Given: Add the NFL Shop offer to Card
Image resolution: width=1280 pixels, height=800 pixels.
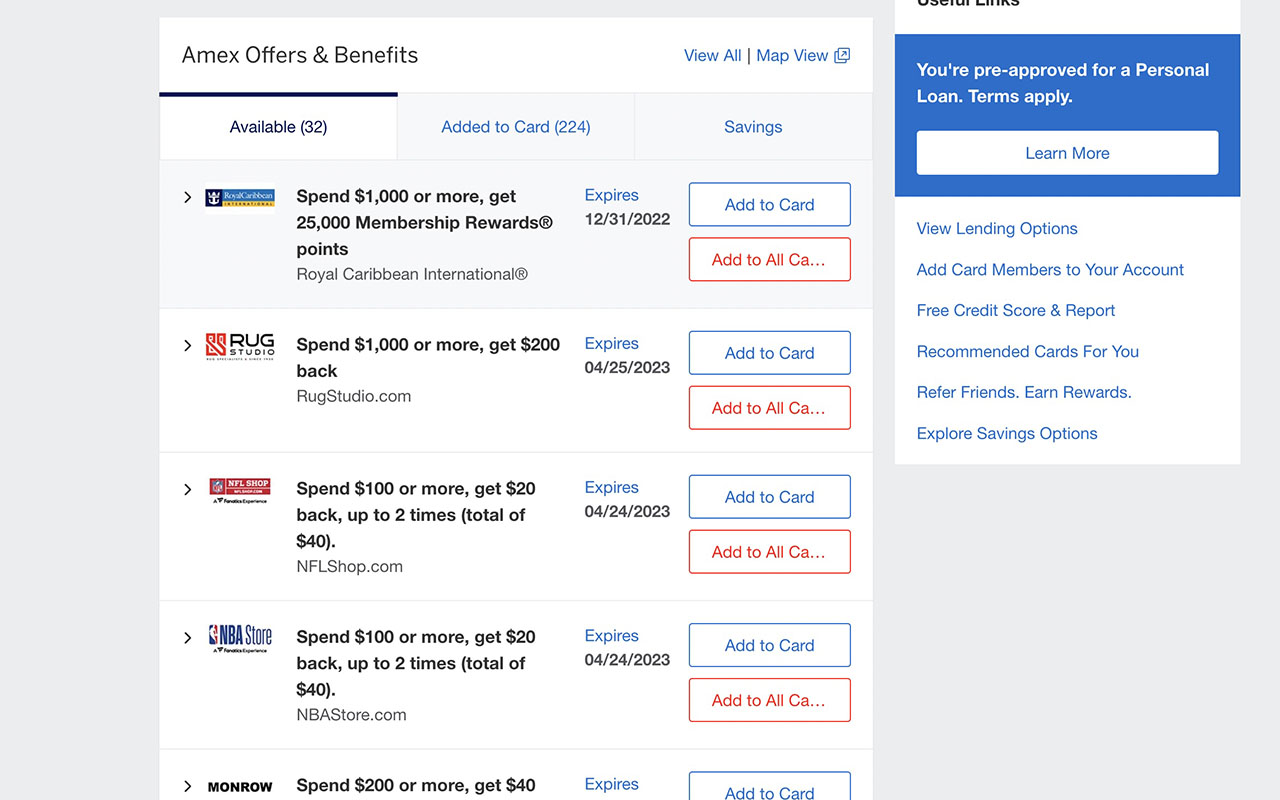Looking at the screenshot, I should tap(769, 496).
